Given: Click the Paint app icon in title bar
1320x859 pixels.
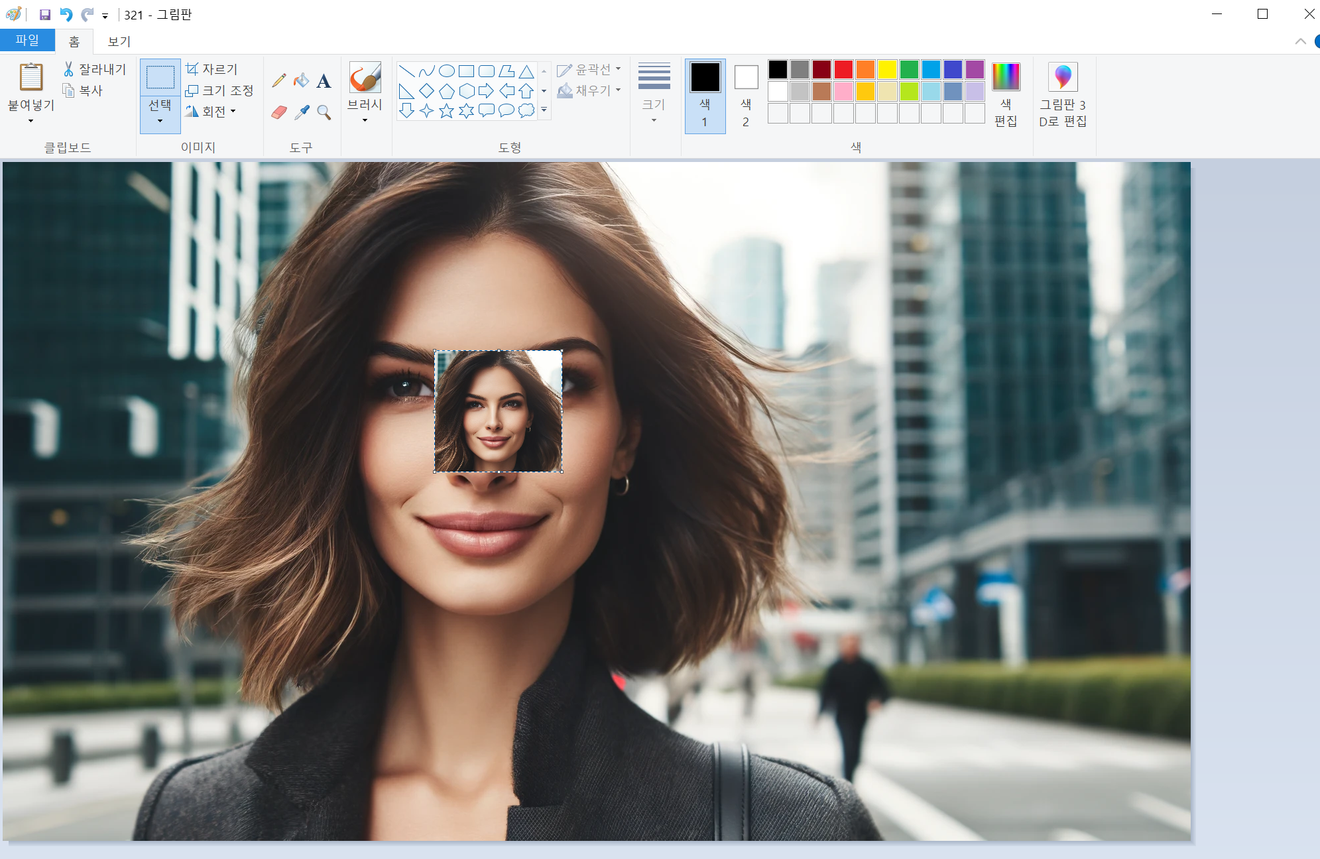Looking at the screenshot, I should (14, 14).
